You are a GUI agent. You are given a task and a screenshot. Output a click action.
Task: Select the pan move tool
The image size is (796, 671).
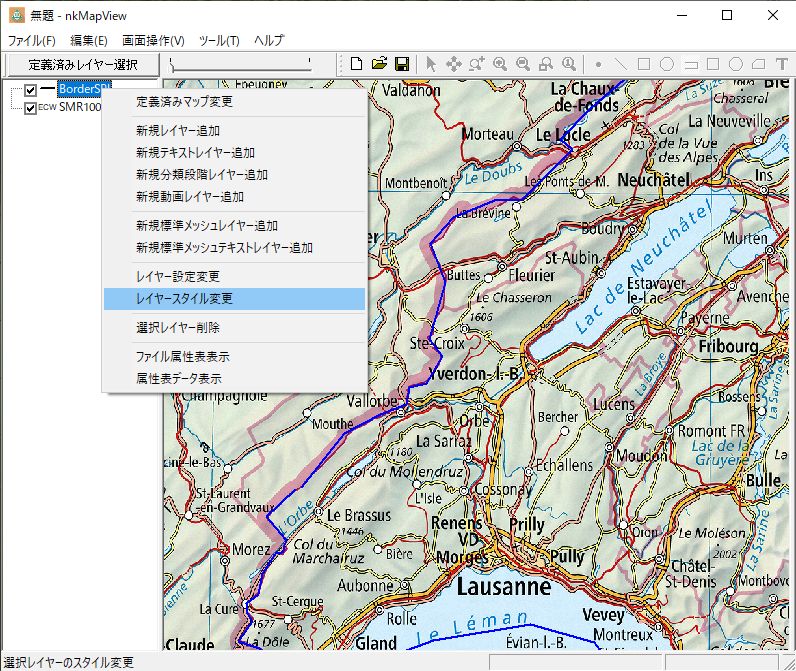(x=453, y=64)
